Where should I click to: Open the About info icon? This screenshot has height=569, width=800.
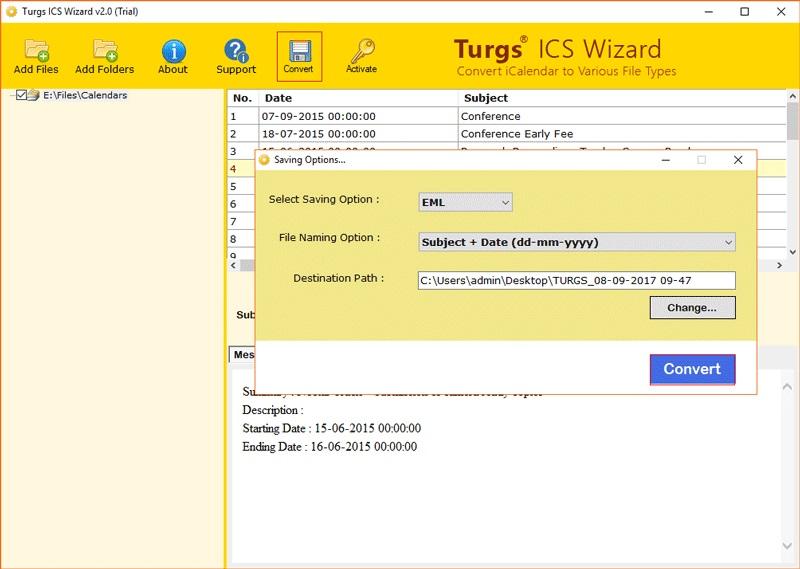coord(173,56)
